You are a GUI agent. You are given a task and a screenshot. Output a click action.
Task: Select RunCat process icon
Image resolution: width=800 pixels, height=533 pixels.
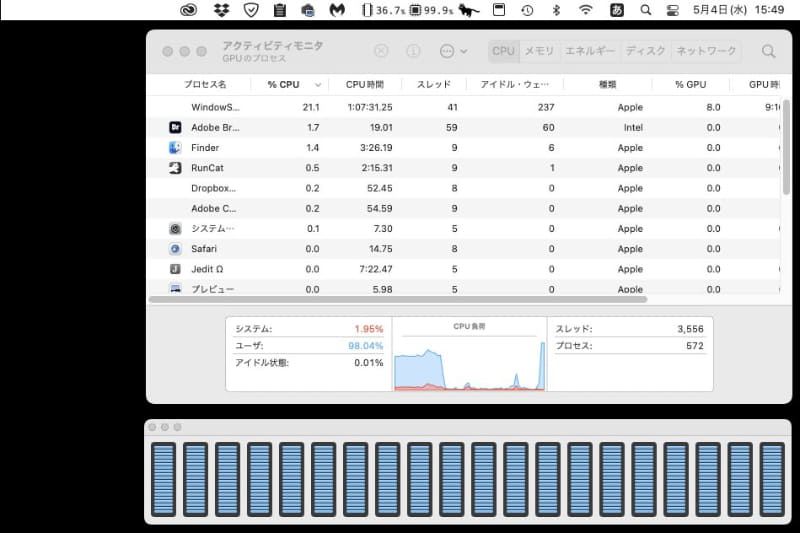point(175,168)
